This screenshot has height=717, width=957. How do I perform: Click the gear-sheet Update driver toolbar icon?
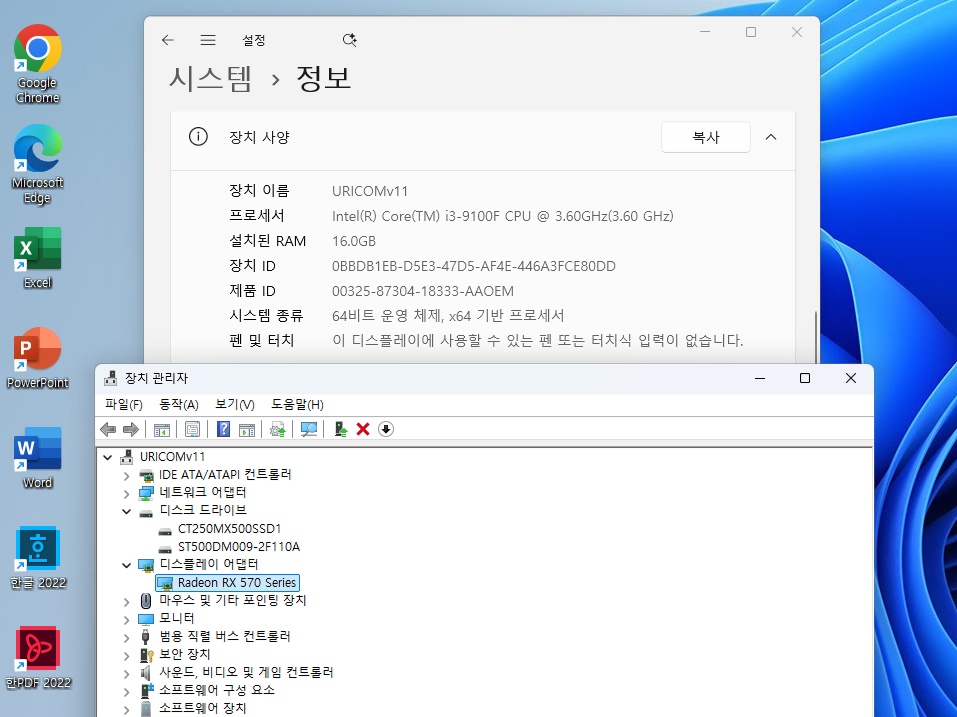click(x=278, y=430)
